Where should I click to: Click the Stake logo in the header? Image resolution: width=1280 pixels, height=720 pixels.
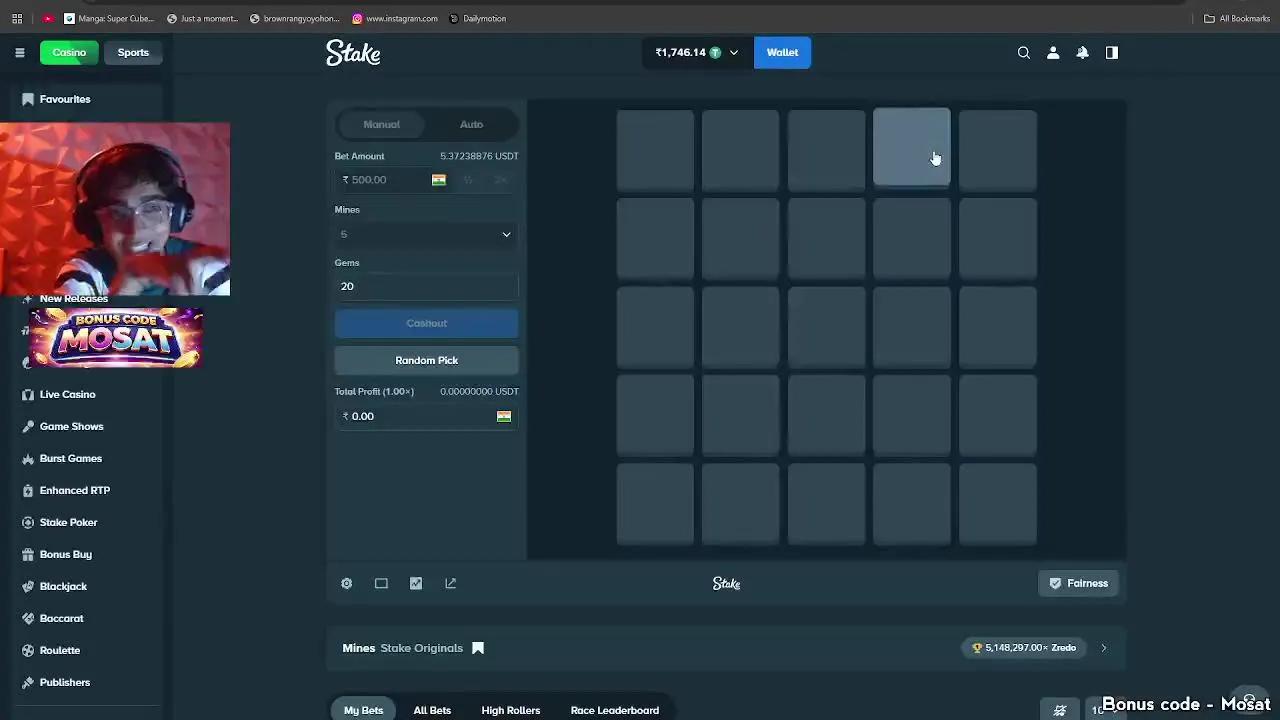[353, 53]
